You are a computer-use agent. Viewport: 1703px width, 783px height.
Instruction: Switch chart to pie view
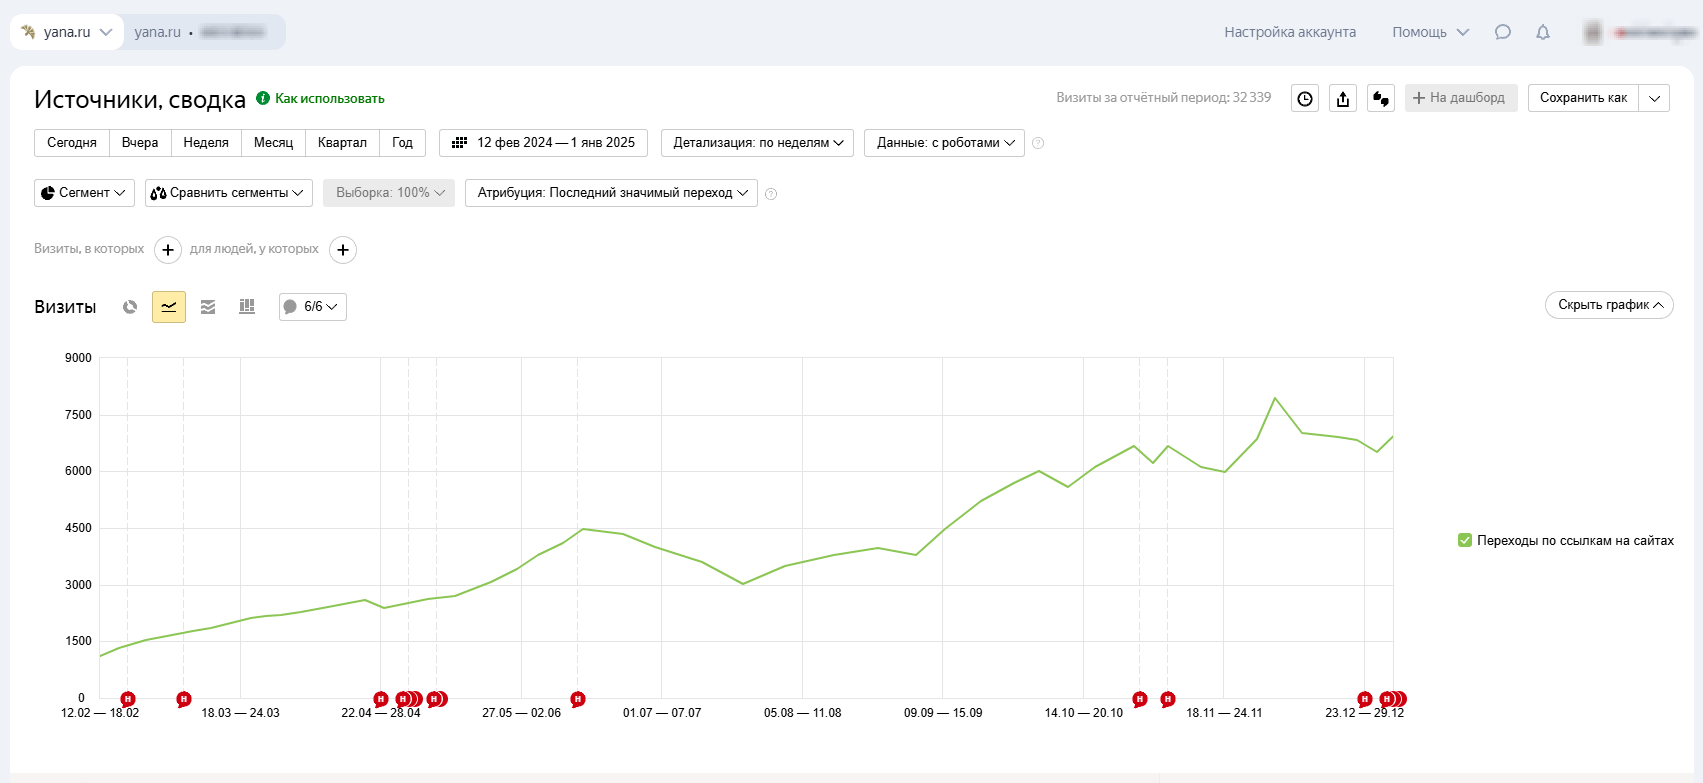130,307
